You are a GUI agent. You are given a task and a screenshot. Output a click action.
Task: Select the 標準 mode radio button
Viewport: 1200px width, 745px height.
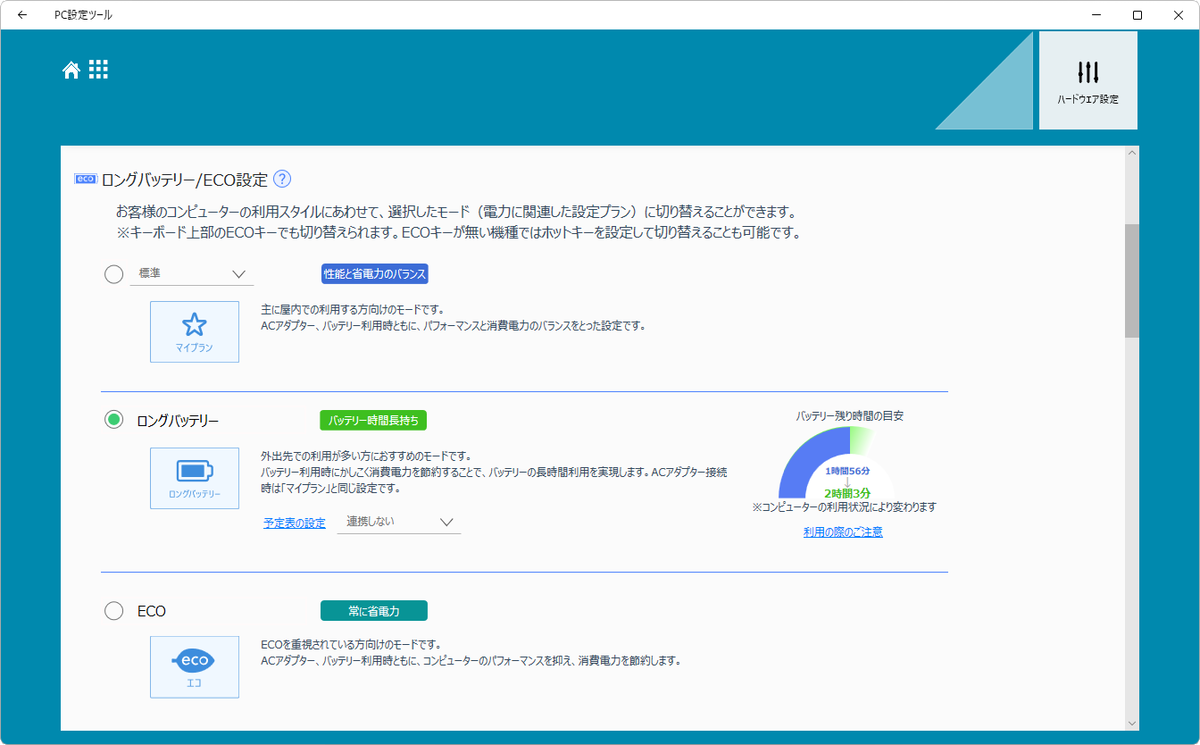(x=114, y=273)
